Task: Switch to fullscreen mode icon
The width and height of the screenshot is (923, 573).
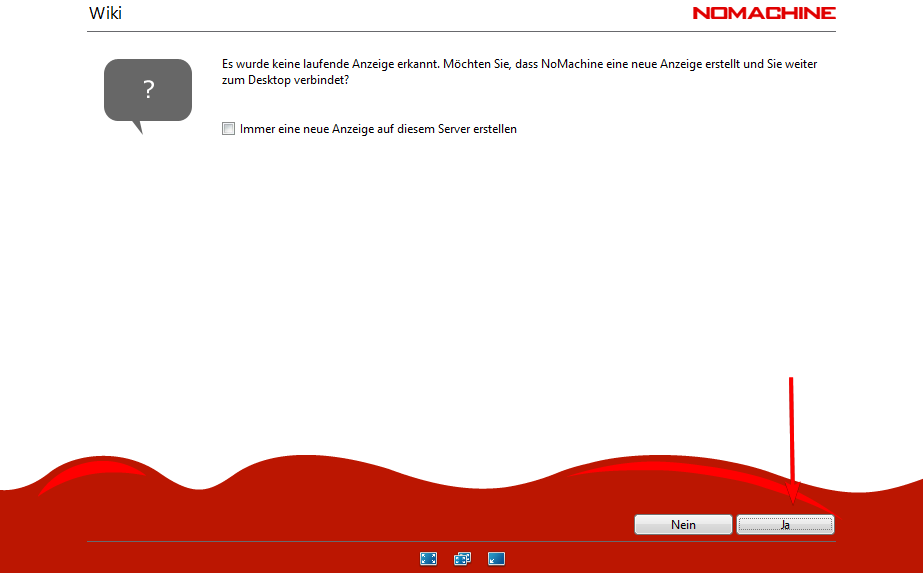Action: 428,559
